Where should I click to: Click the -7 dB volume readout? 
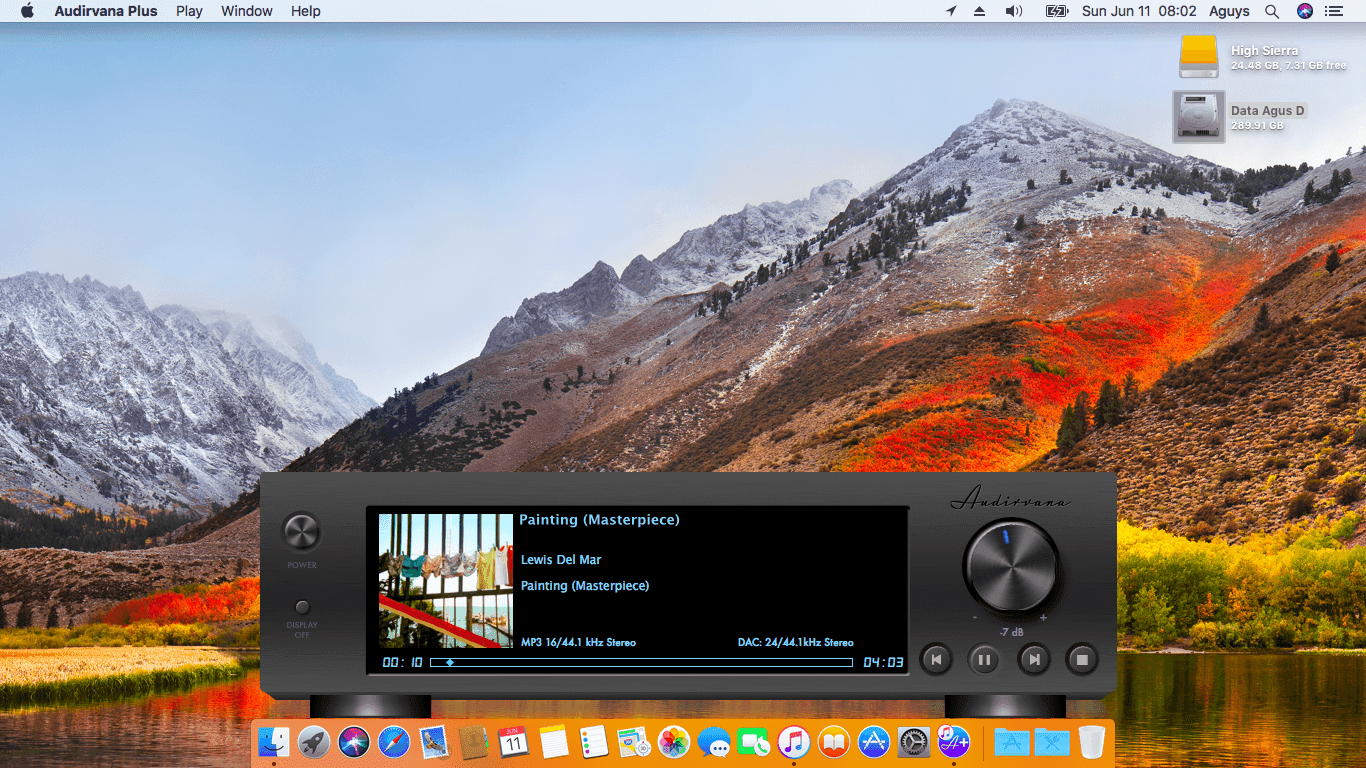(1011, 632)
